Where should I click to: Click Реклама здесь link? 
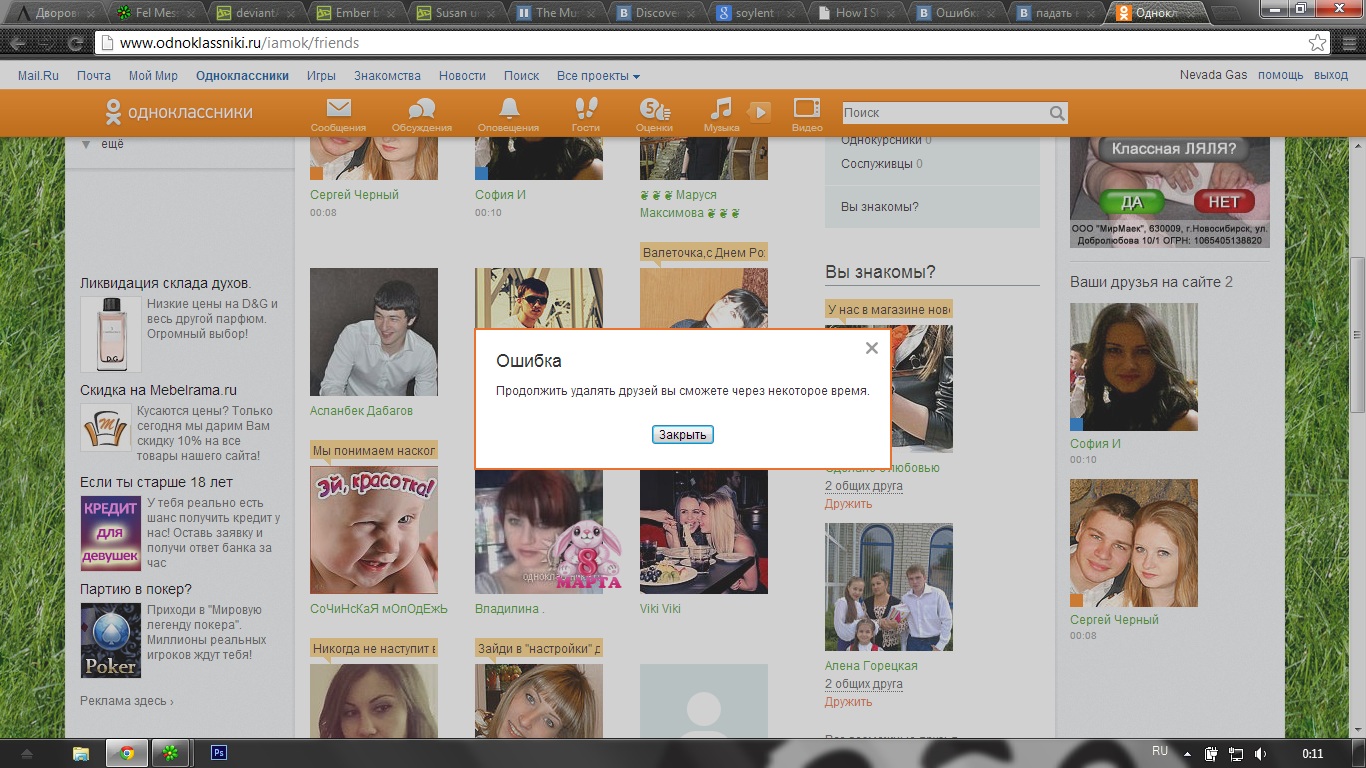click(127, 701)
